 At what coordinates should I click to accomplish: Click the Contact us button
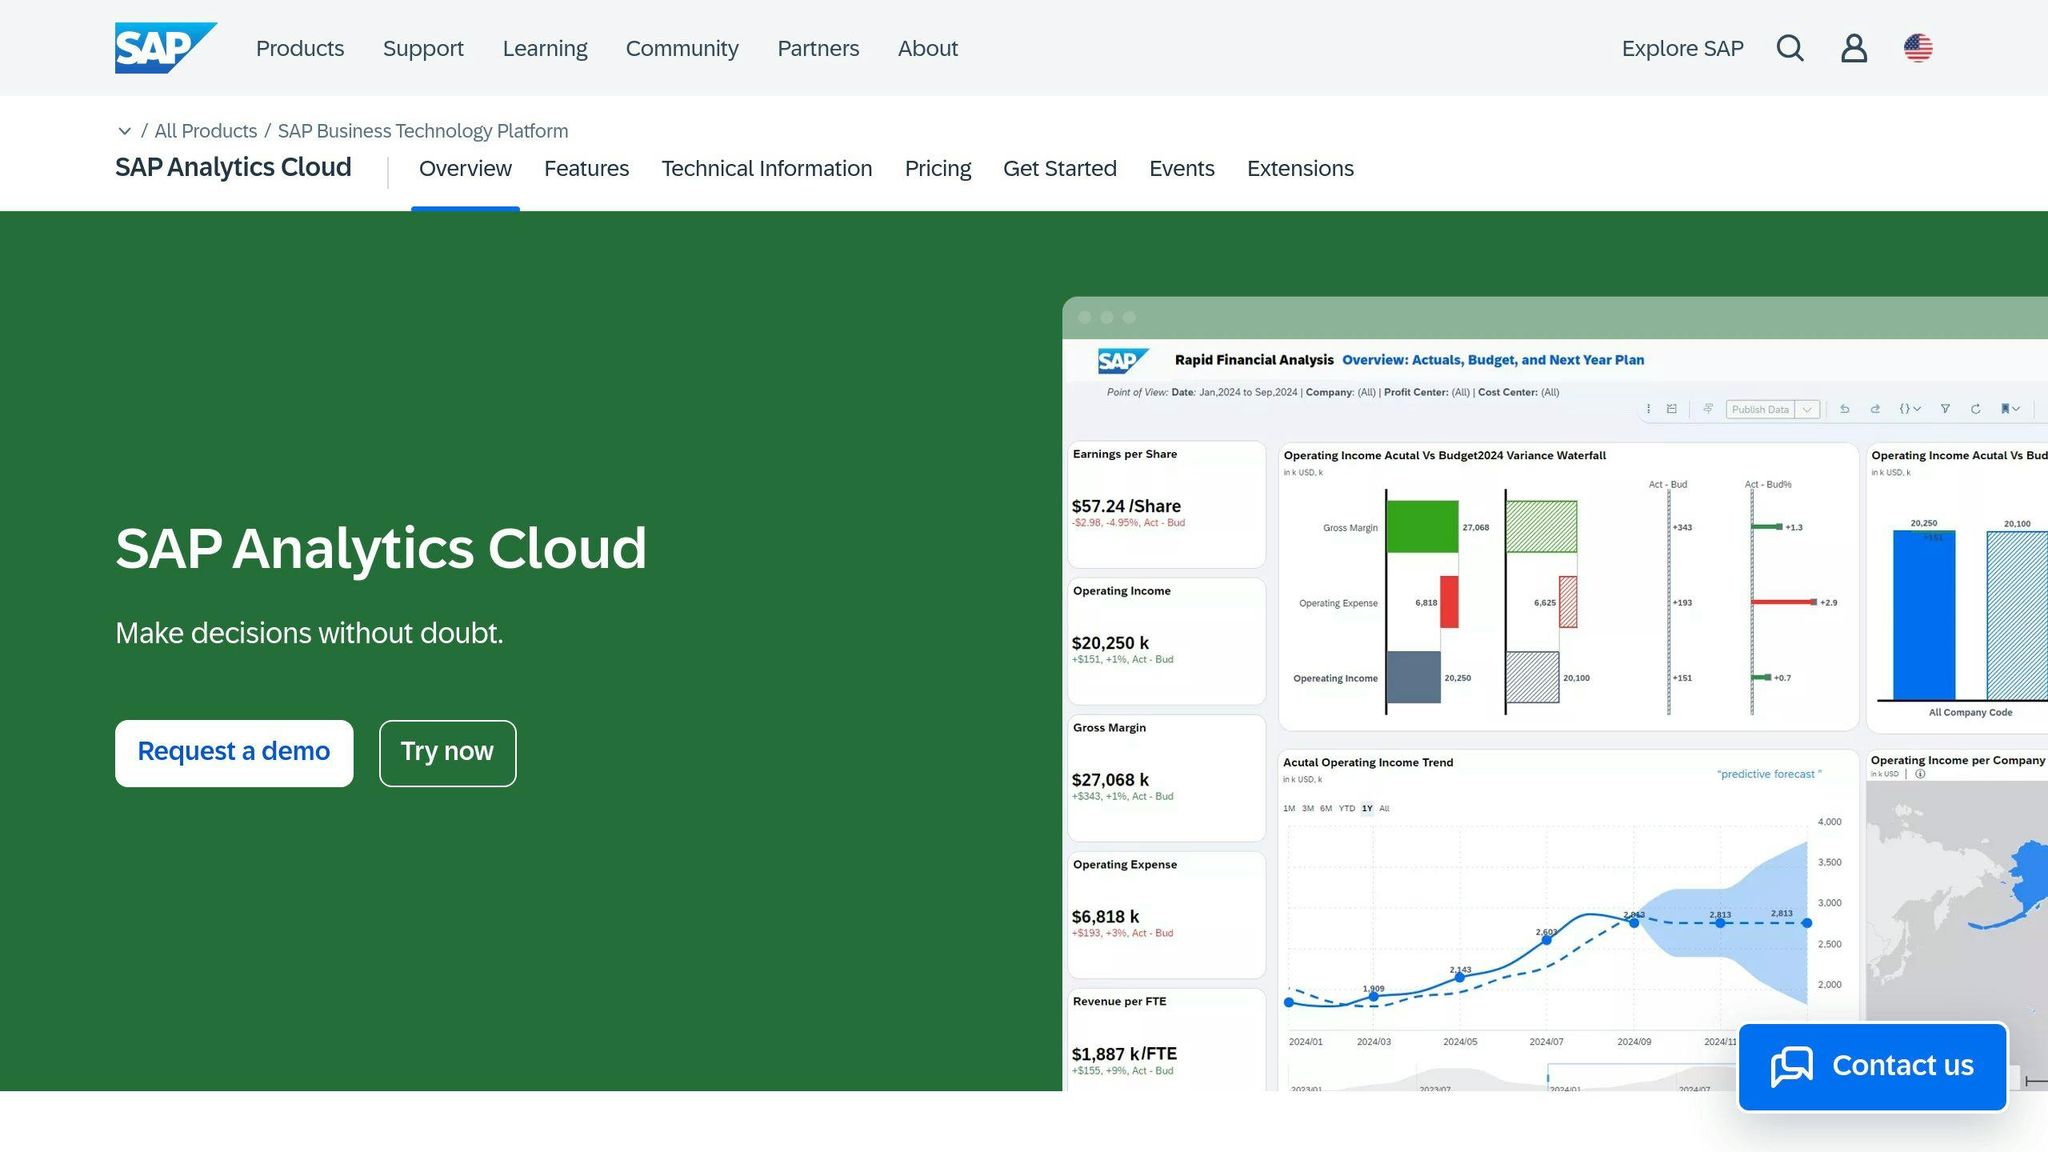1873,1066
